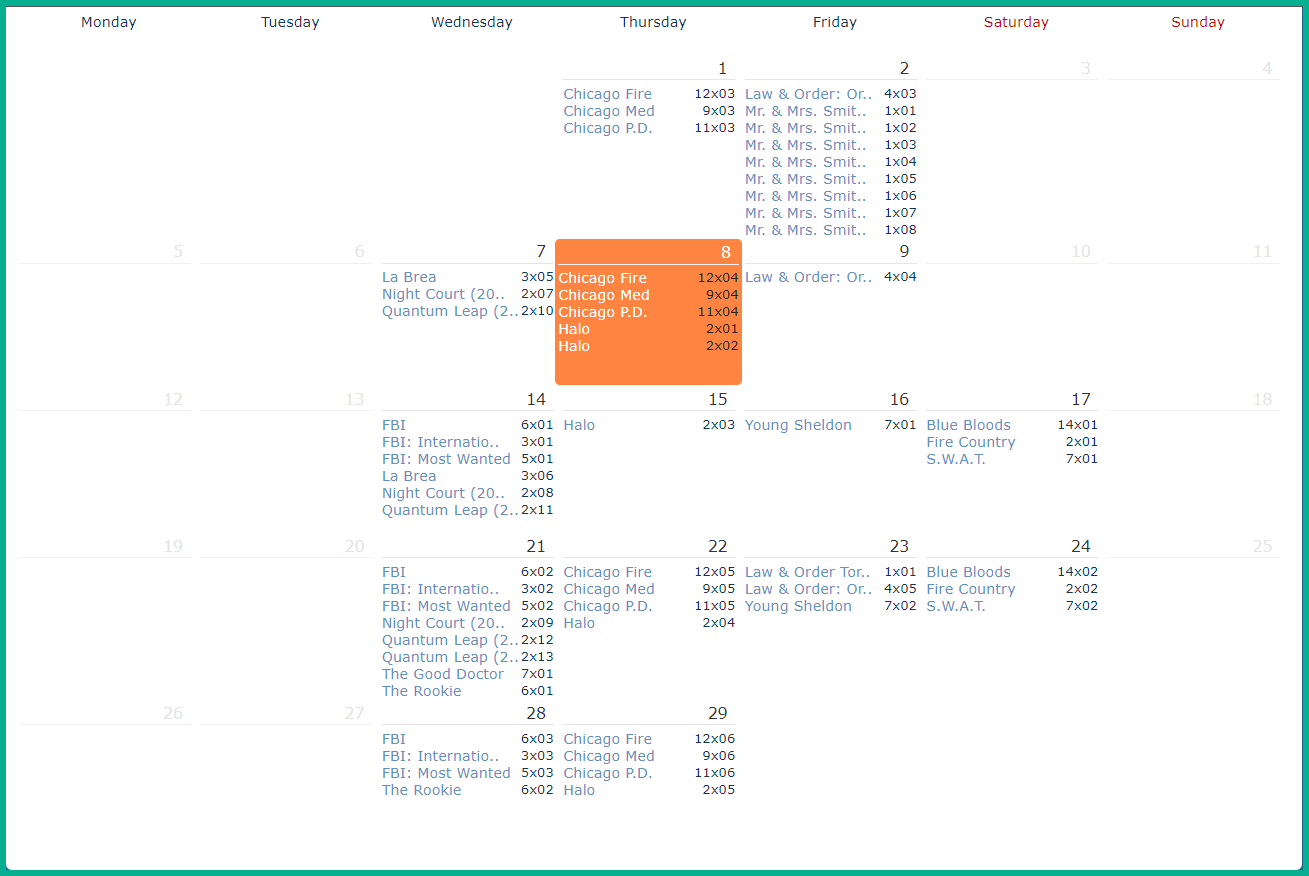The image size is (1309, 876).
Task: Open Quantum Leap episode 2x10
Action: 450,311
